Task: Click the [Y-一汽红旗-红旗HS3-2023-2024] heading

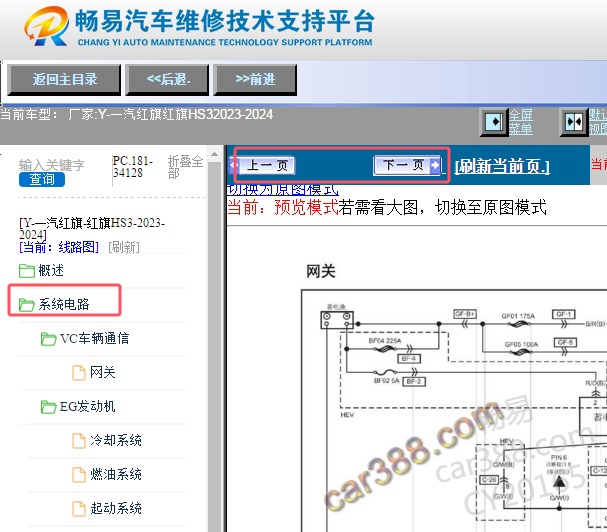Action: point(92,229)
